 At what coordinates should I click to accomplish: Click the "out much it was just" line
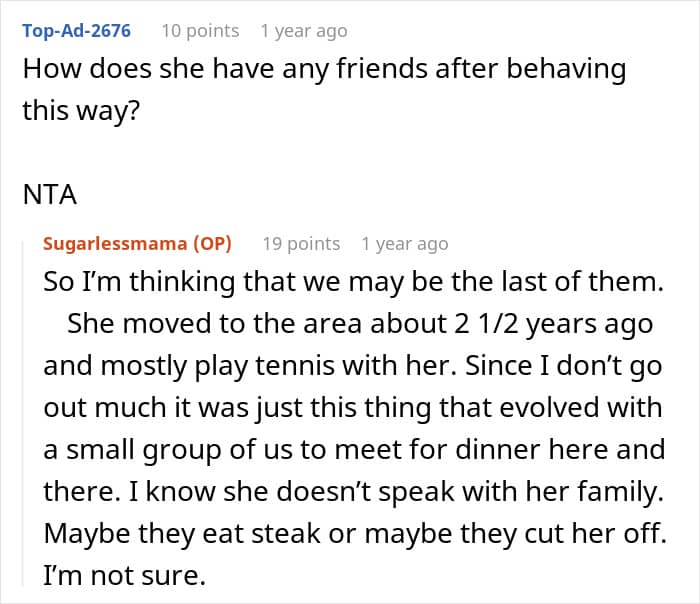tap(353, 407)
